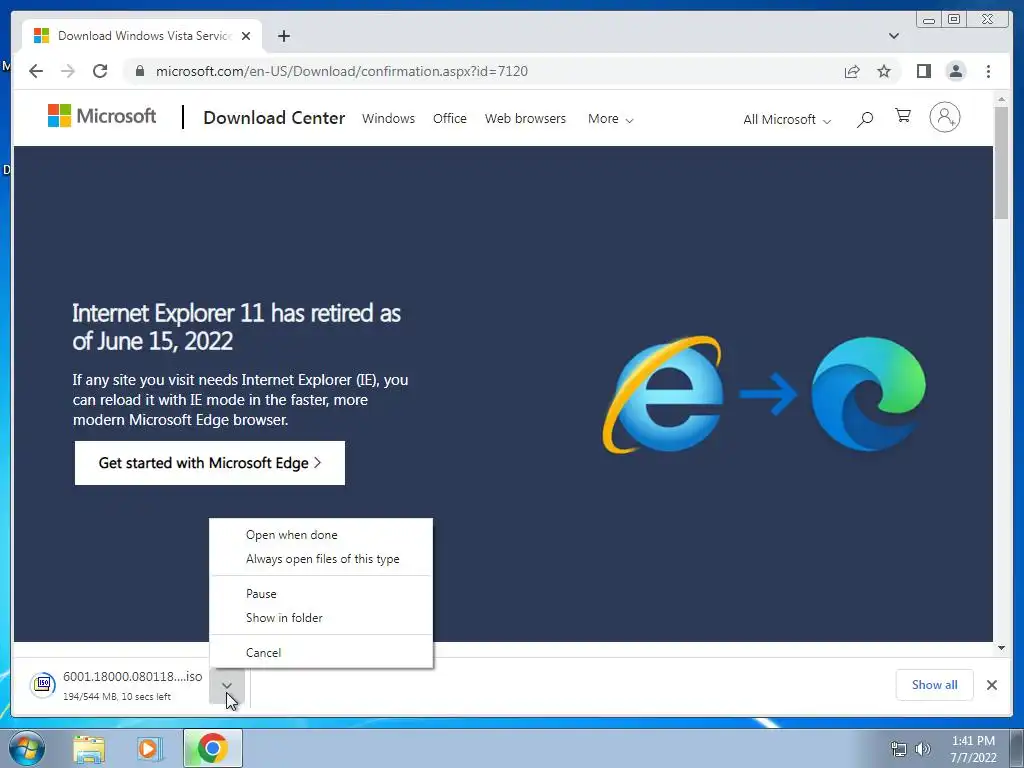Viewport: 1024px width, 768px height.
Task: Click the Show desktop strip on the taskbar
Action: coord(1017,748)
